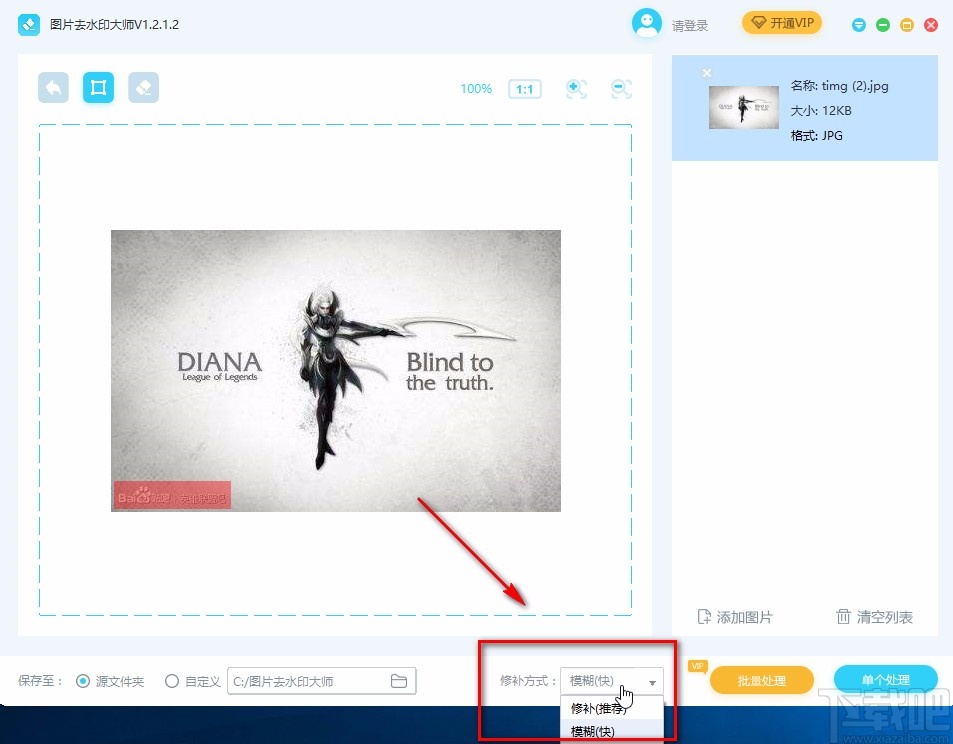Open the folder browse icon
The width and height of the screenshot is (953, 744).
tap(399, 681)
